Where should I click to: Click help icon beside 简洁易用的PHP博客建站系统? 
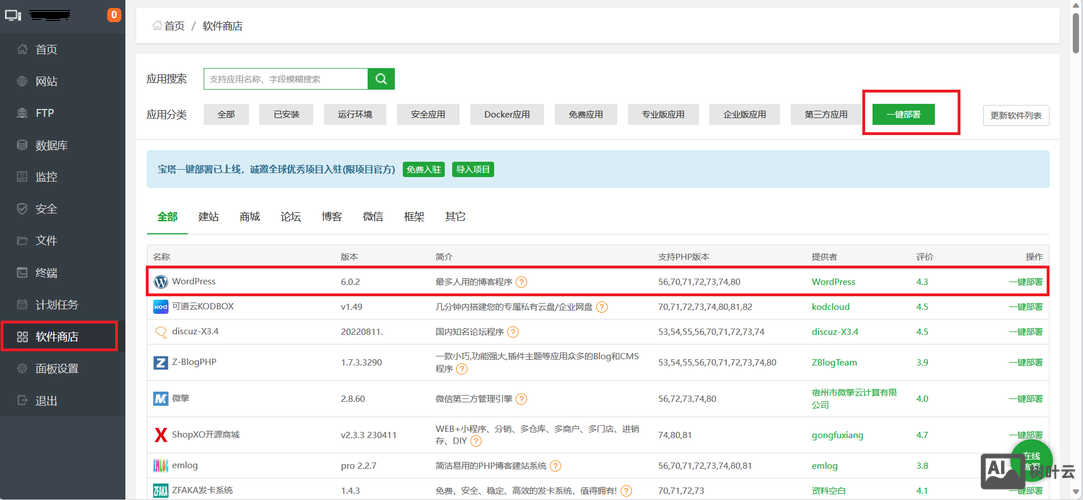point(555,466)
